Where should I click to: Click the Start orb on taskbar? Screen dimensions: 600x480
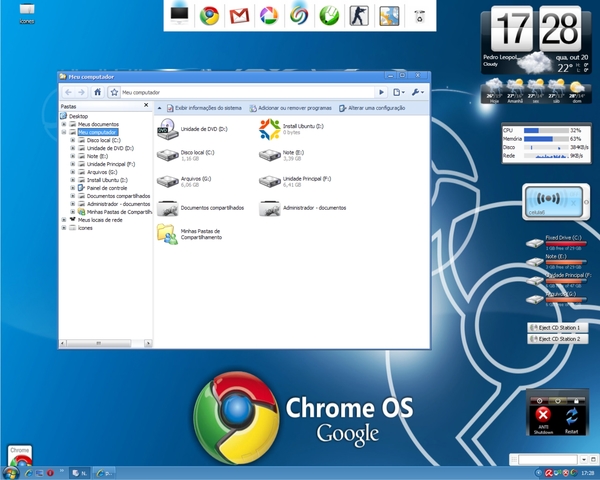[11, 473]
